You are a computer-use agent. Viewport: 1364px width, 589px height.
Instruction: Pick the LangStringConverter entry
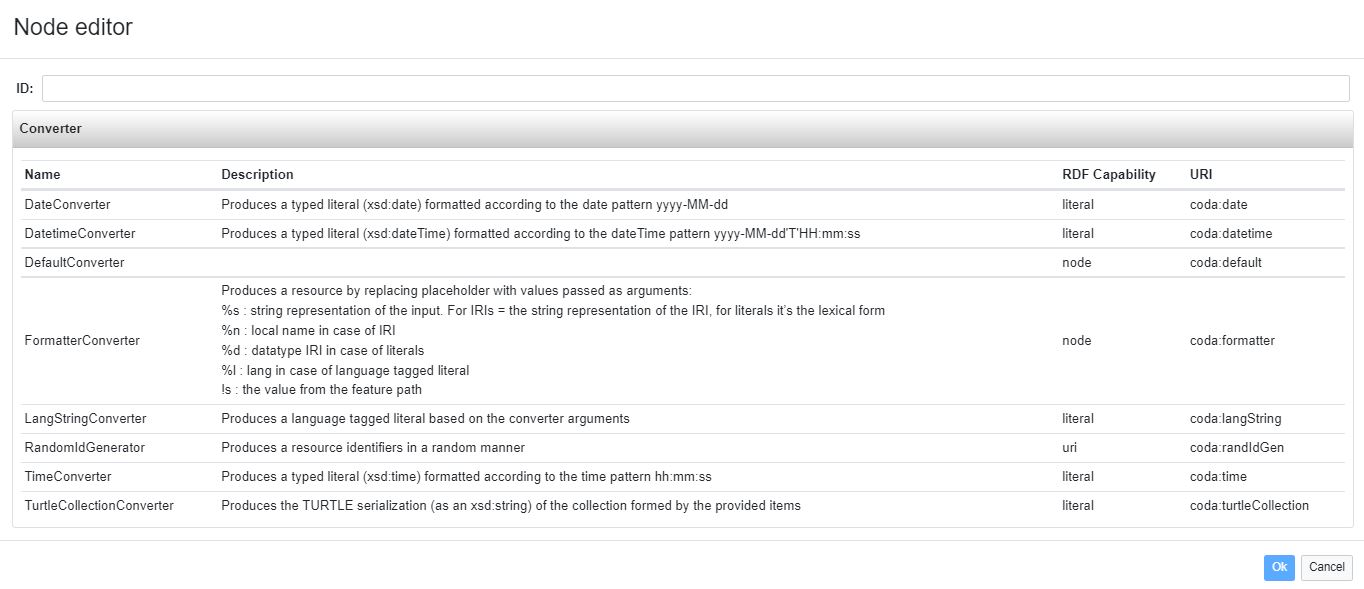pos(85,419)
